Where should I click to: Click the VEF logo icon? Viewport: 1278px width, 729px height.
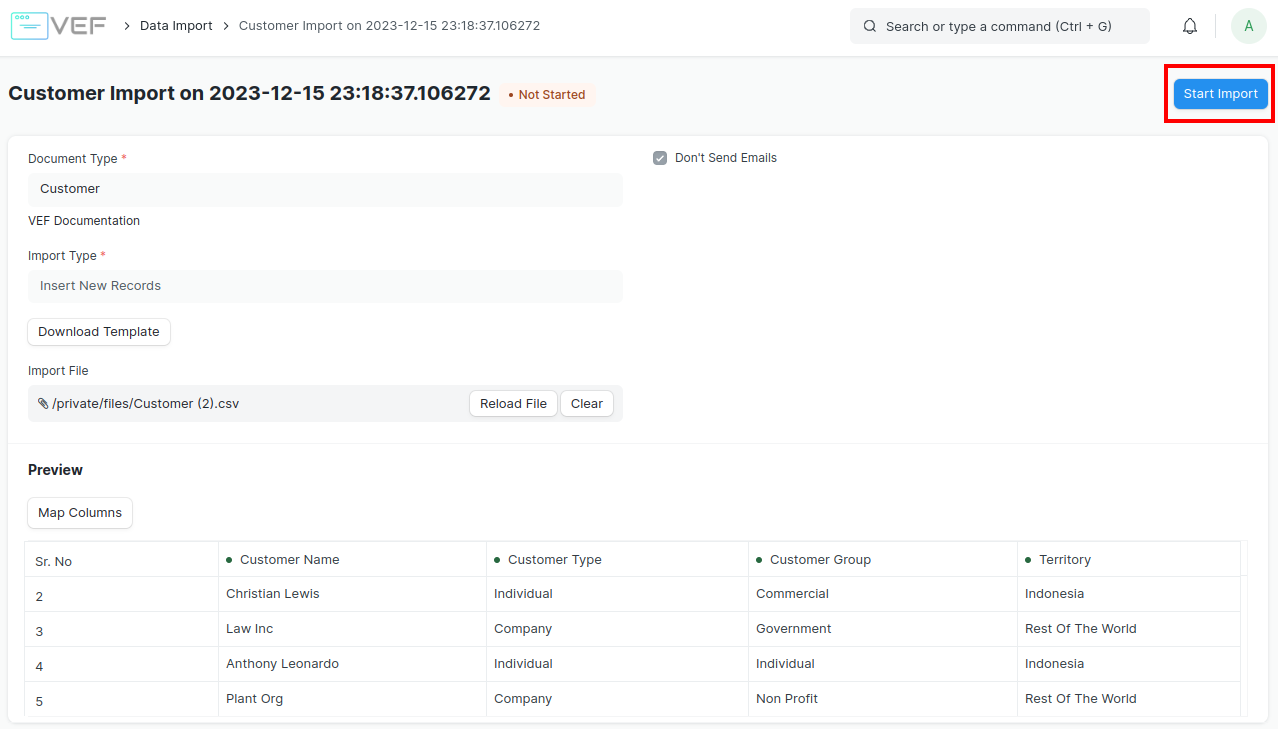(58, 26)
